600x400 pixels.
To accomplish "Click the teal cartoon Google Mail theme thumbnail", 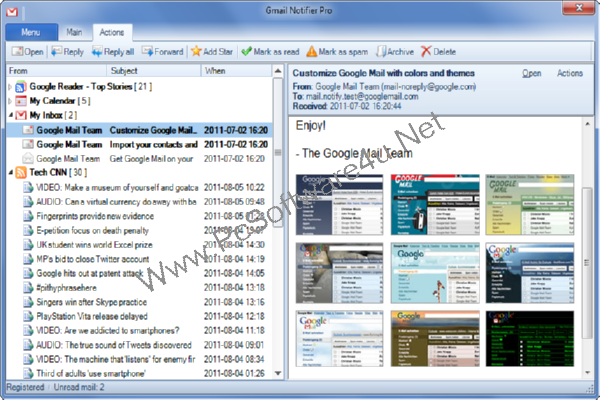I will (435, 205).
